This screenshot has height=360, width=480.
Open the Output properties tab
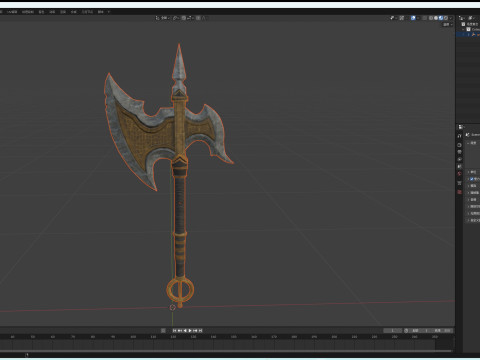pos(460,152)
